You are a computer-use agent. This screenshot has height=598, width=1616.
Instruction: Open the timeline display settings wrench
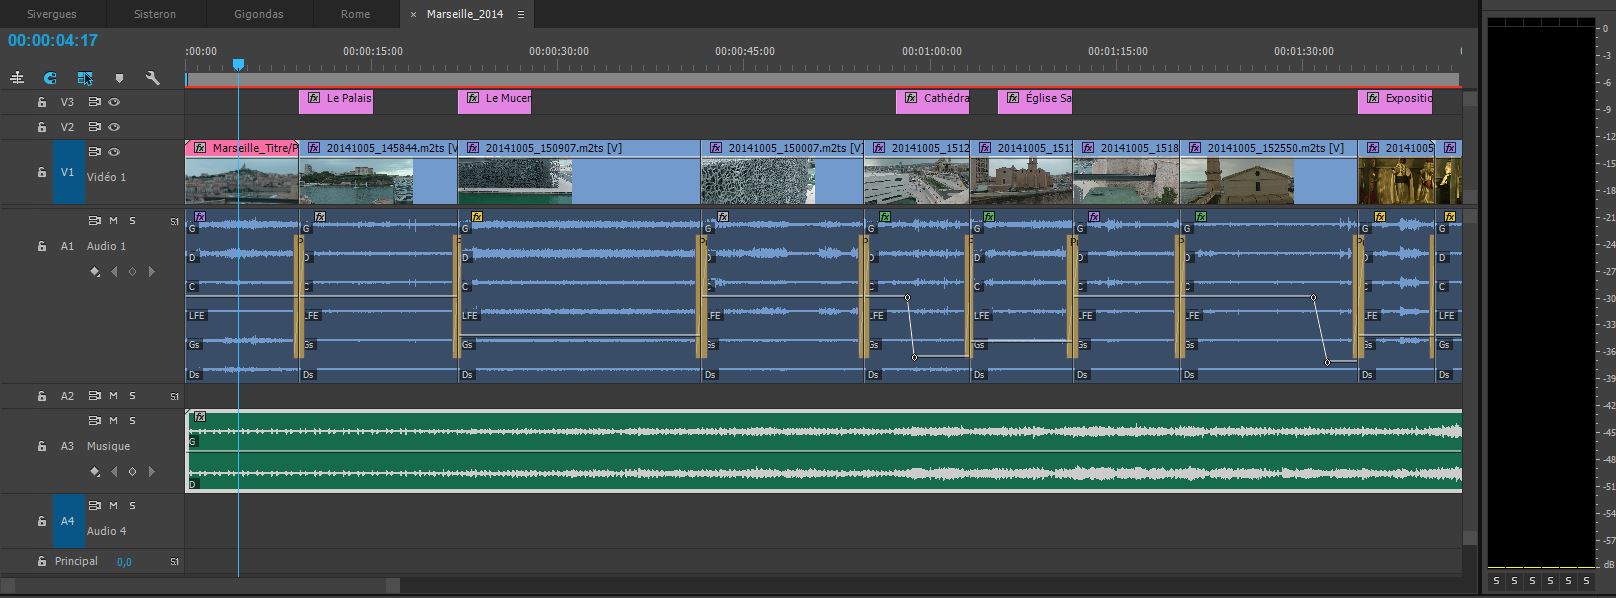coord(152,78)
